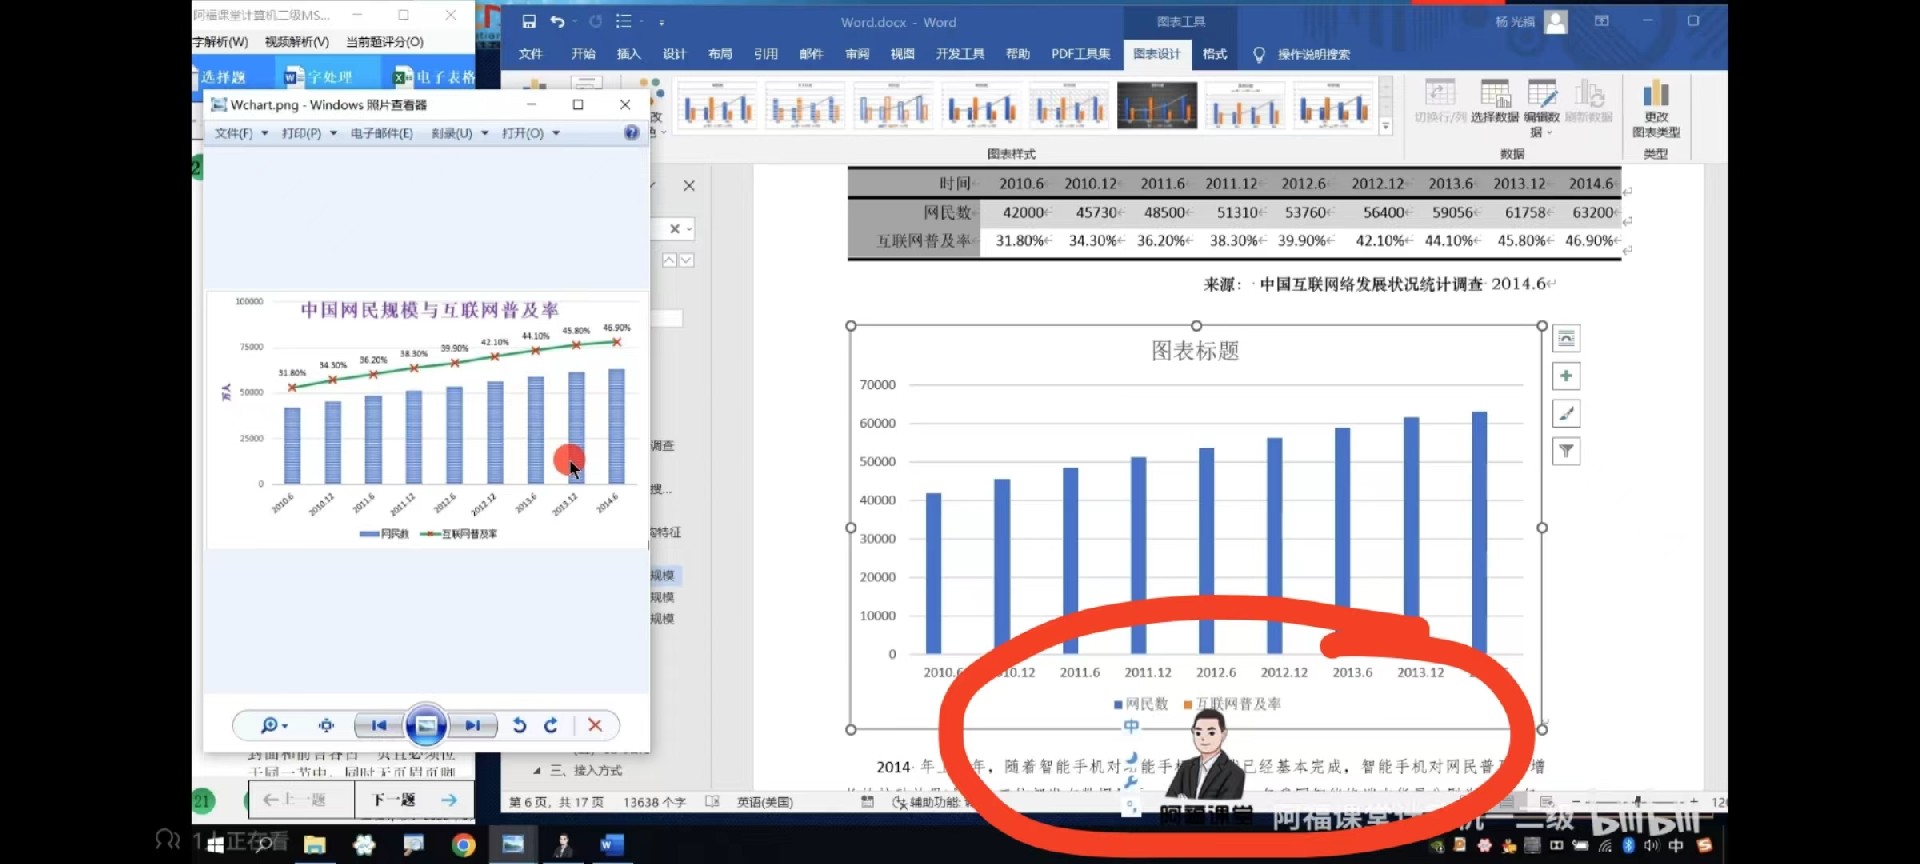Open the undo history dropdown arrow
The height and width of the screenshot is (864, 1920).
(x=575, y=22)
